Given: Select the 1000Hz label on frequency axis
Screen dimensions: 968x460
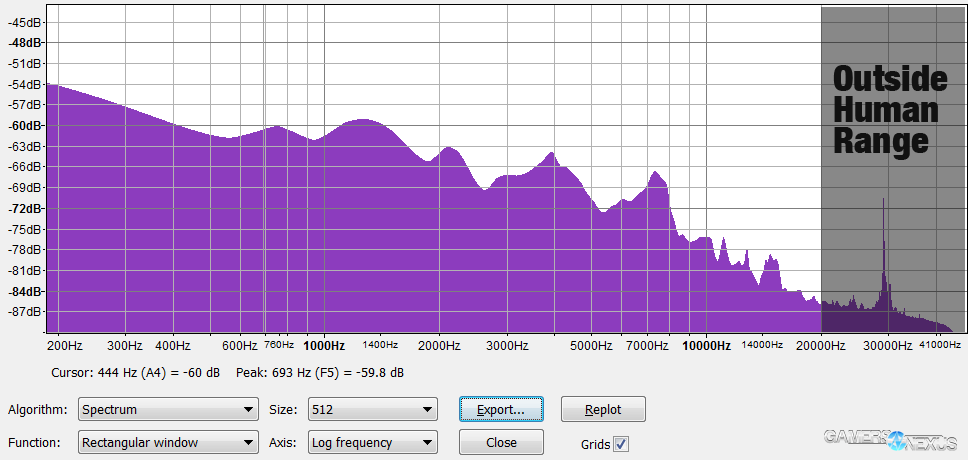Looking at the screenshot, I should pos(323,346).
